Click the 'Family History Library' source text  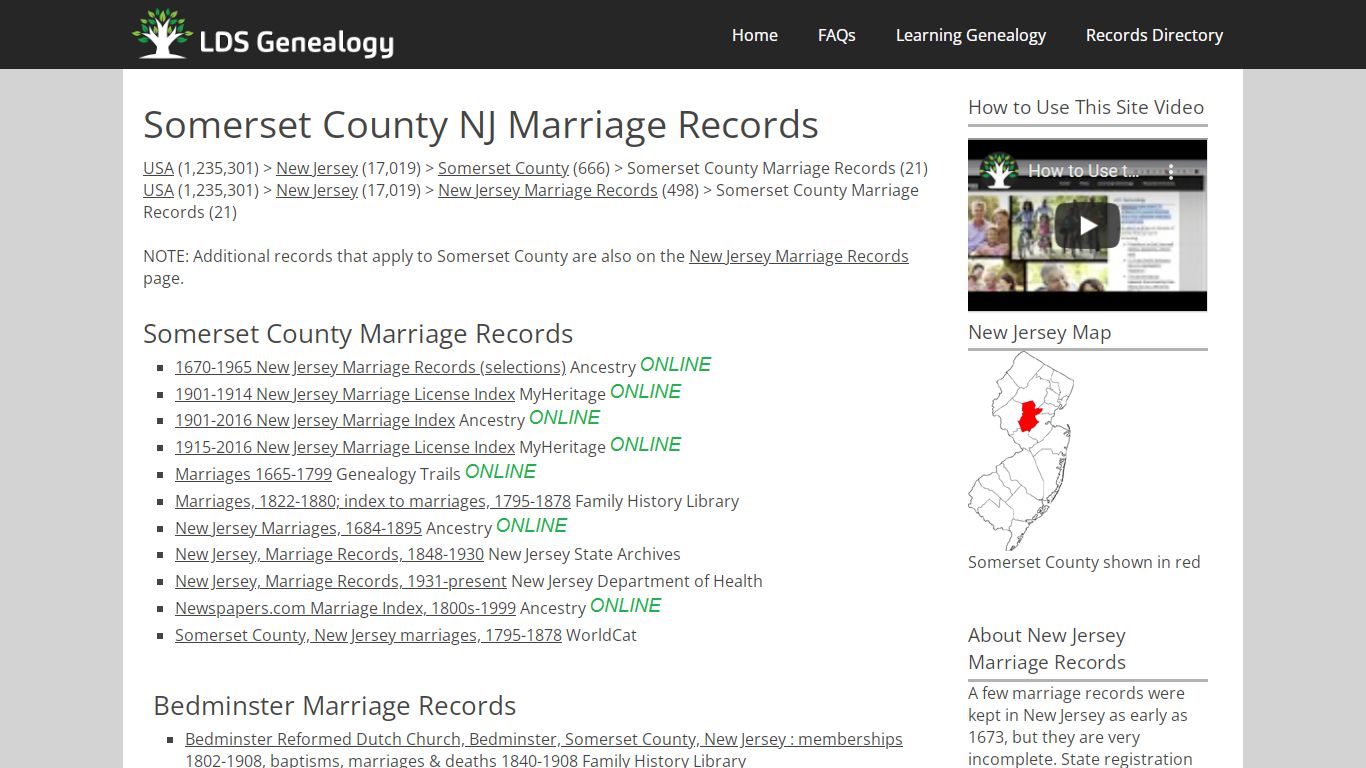click(x=657, y=501)
